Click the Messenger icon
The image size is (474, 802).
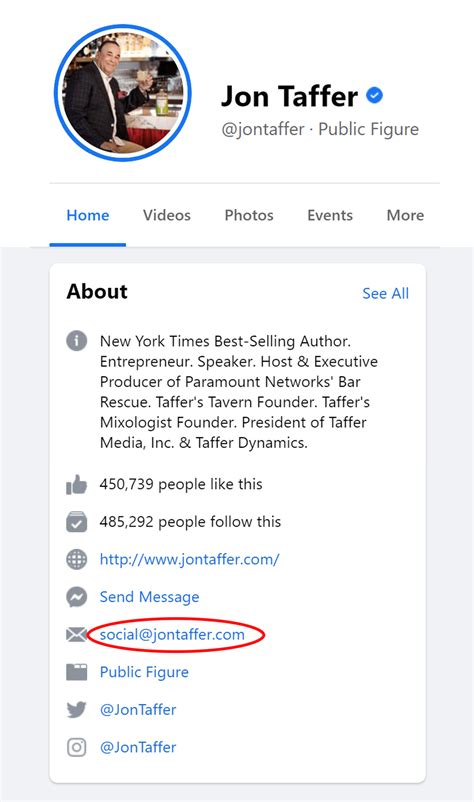[76, 597]
